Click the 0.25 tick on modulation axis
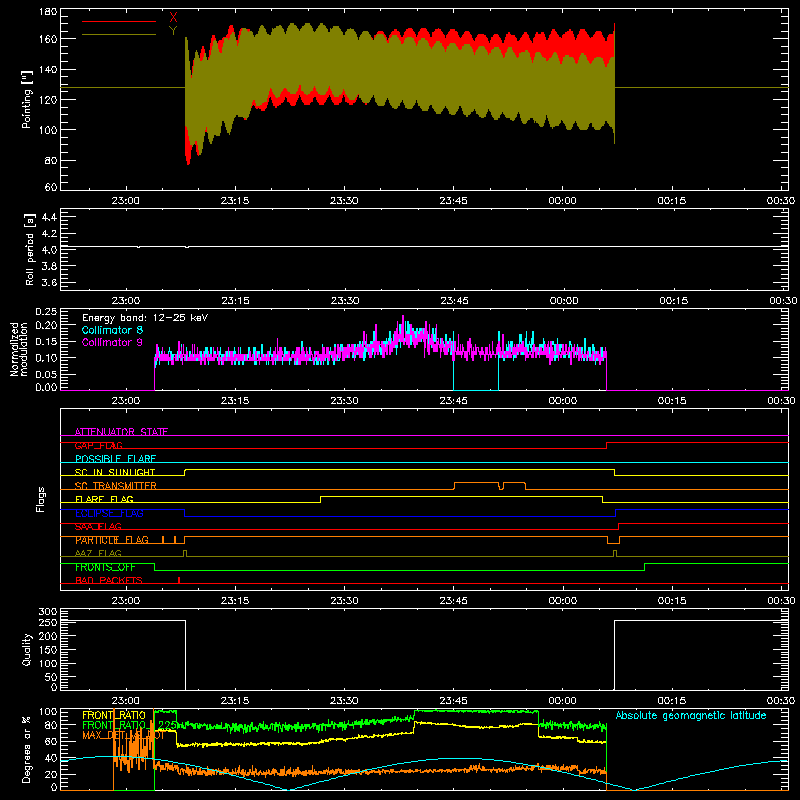This screenshot has width=800, height=800. point(47,312)
